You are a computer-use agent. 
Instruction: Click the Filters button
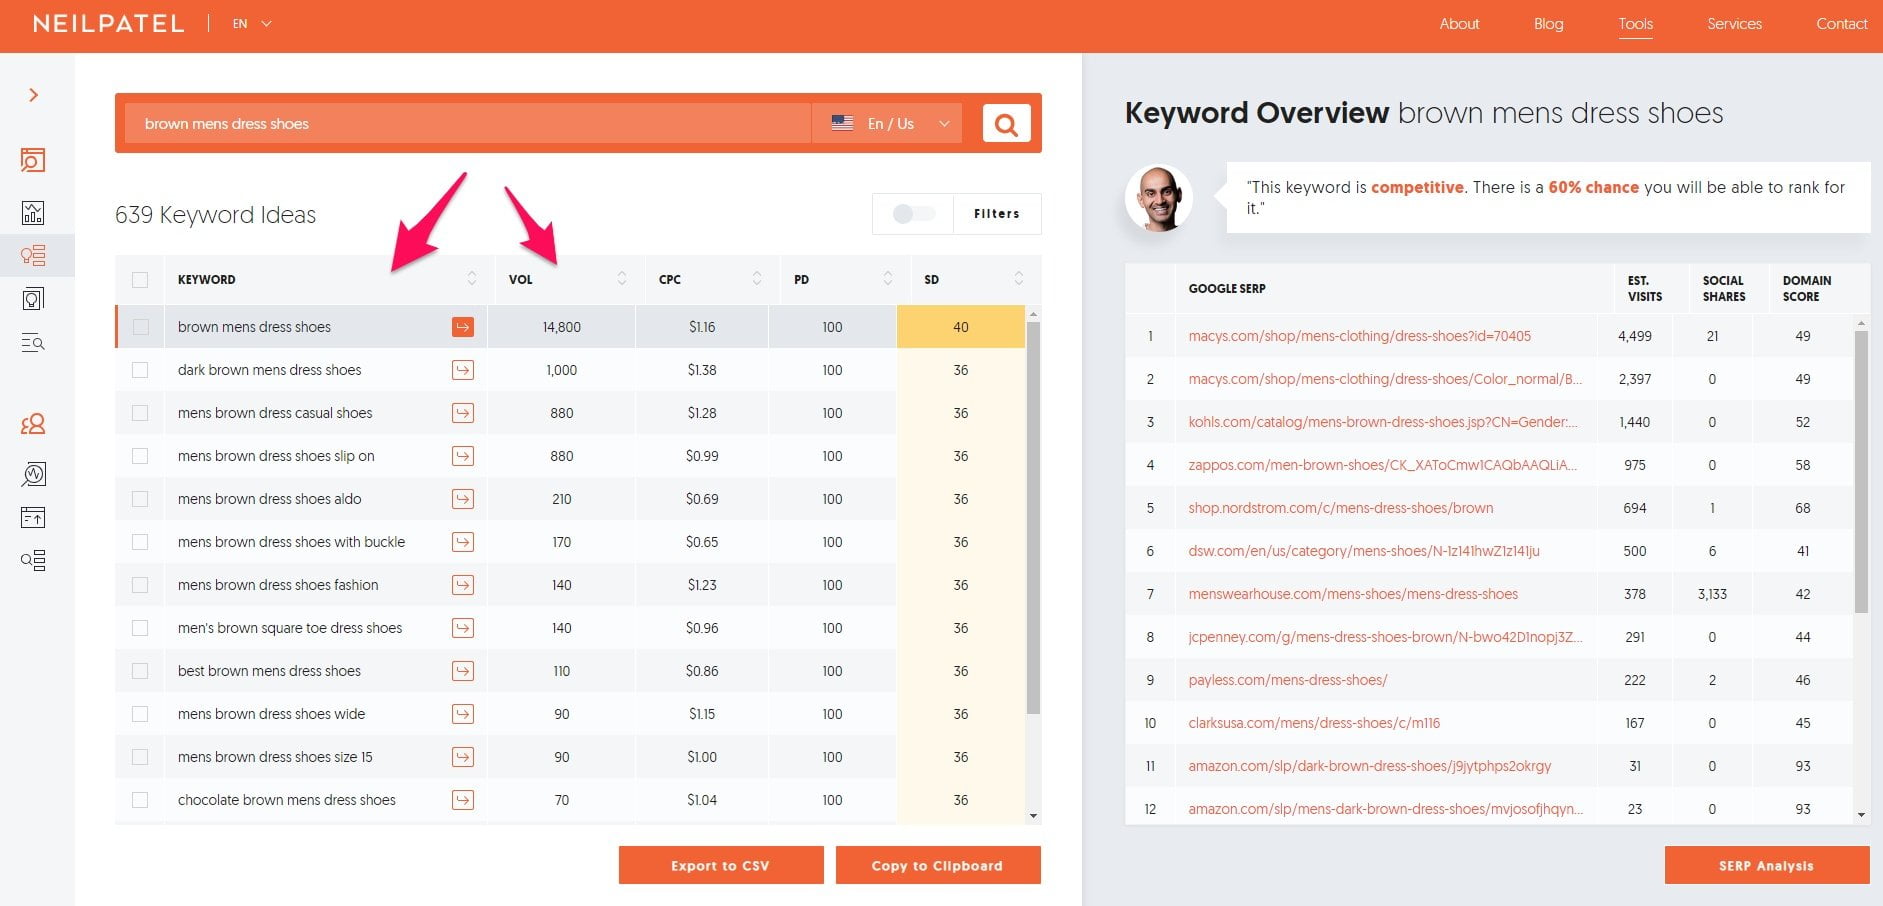point(997,213)
